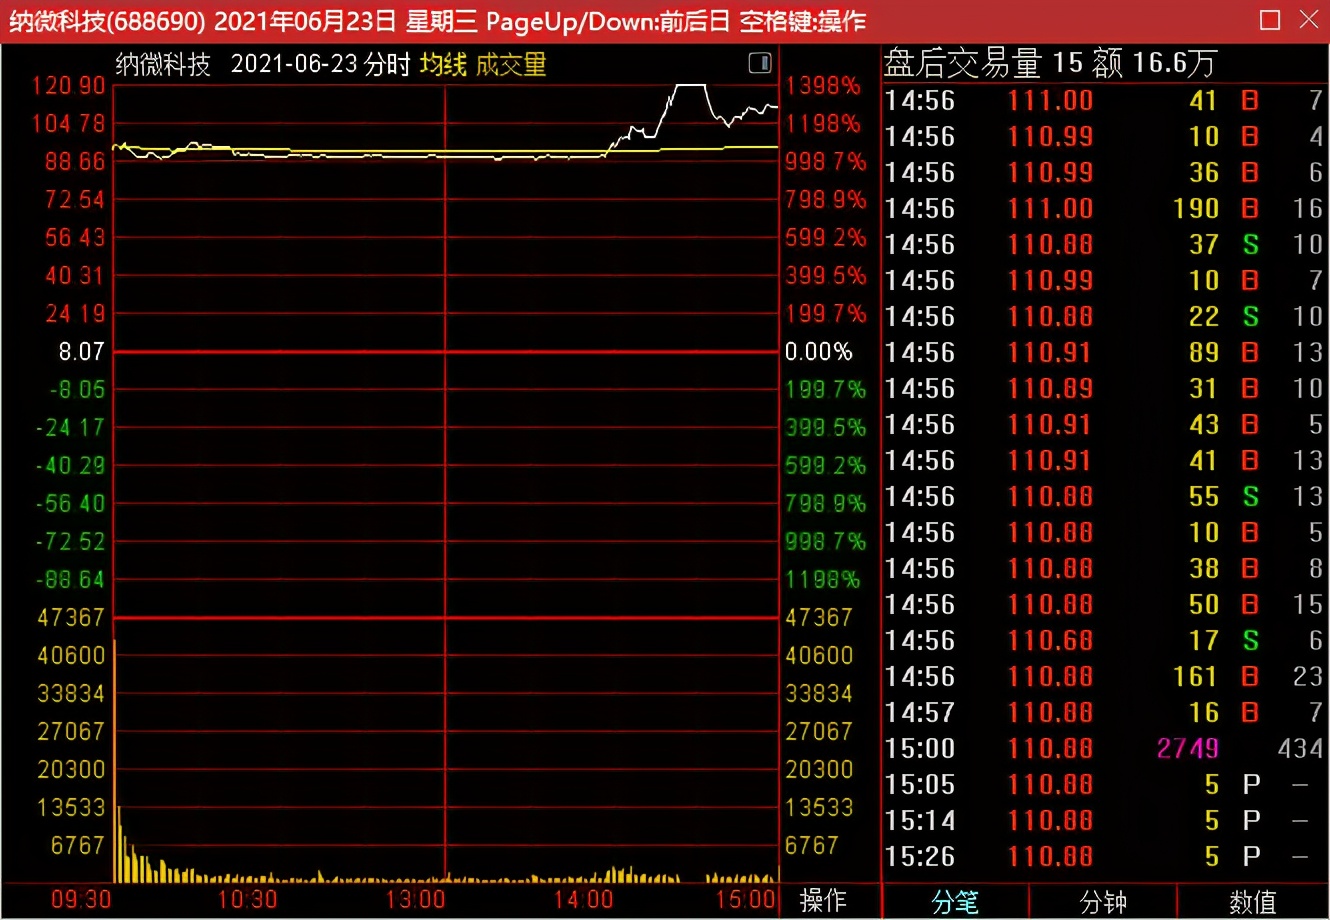Switch to the 分钟 tab
This screenshot has width=1330, height=920.
click(1103, 902)
